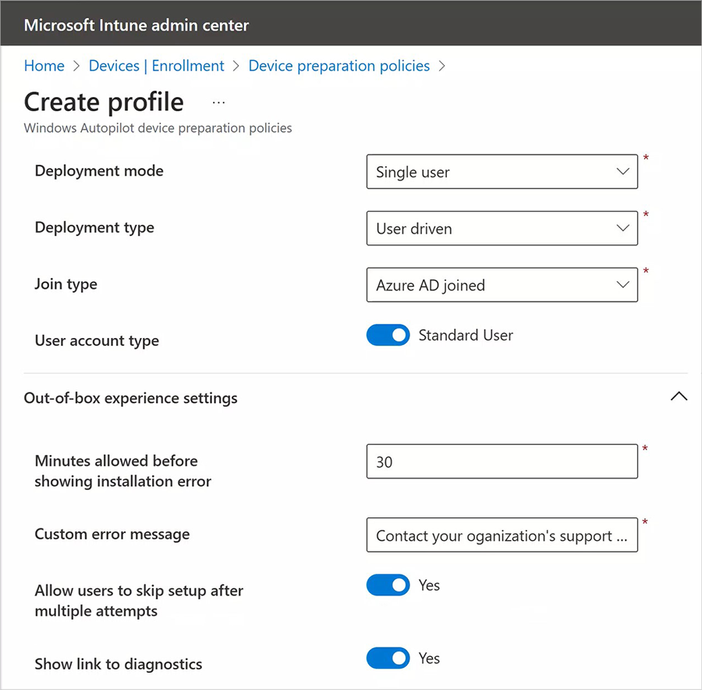Click the Custom error message label

(112, 534)
